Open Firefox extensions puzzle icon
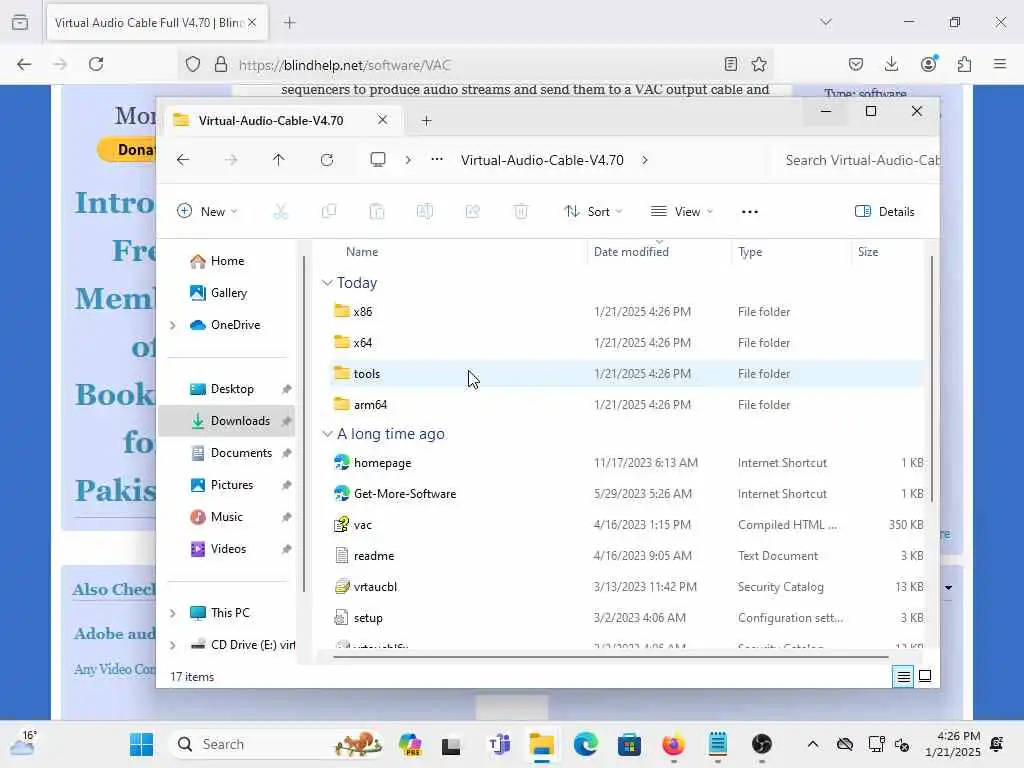Viewport: 1024px width, 768px height. [x=964, y=64]
